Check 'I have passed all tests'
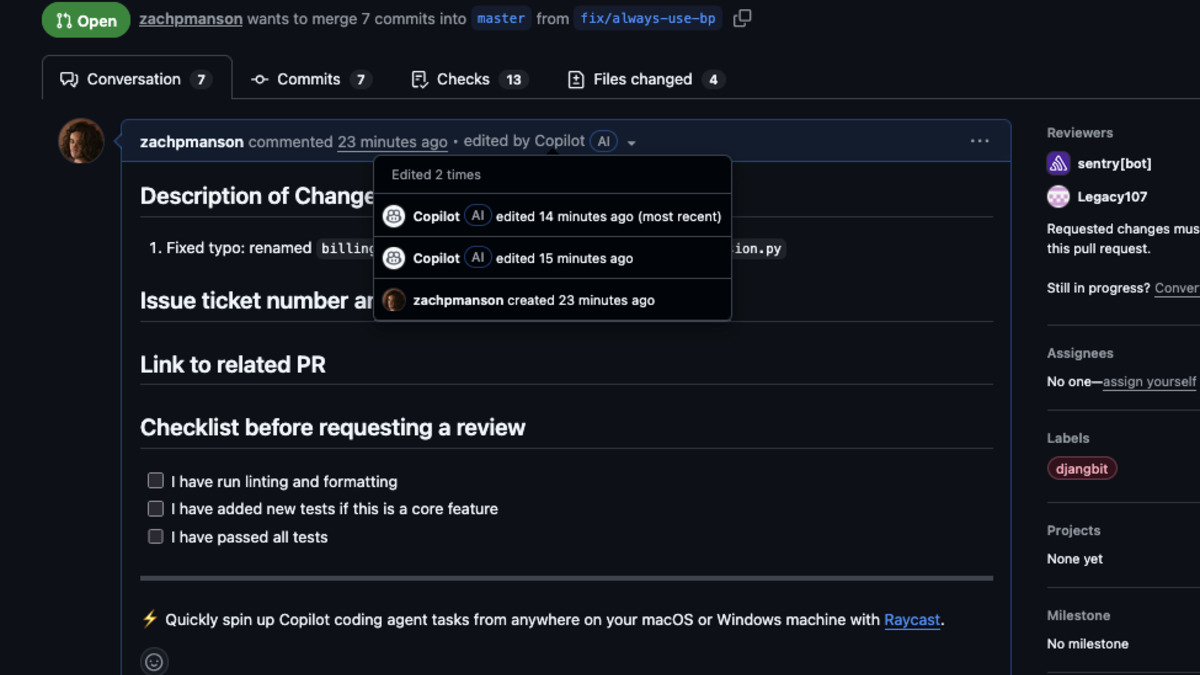Screen dimensions: 1200x675 (155, 536)
